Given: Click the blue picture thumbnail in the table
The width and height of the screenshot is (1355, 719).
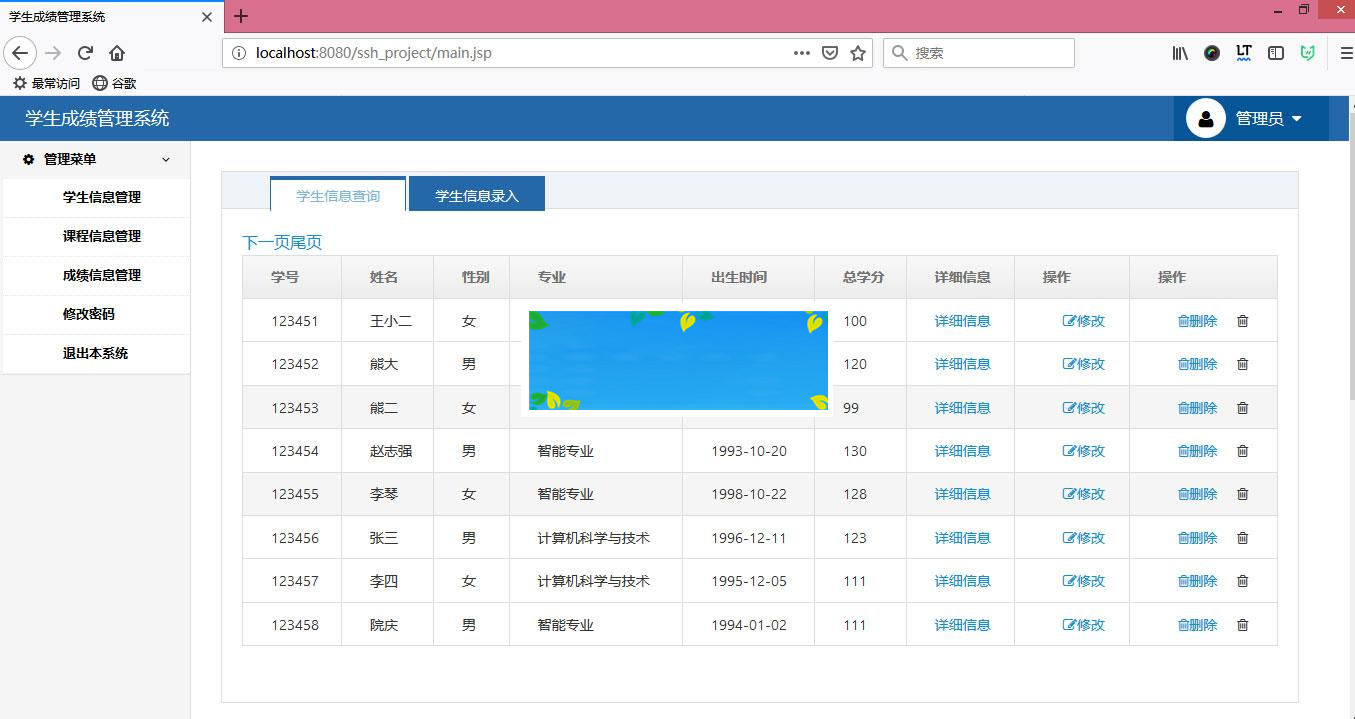Looking at the screenshot, I should [678, 359].
